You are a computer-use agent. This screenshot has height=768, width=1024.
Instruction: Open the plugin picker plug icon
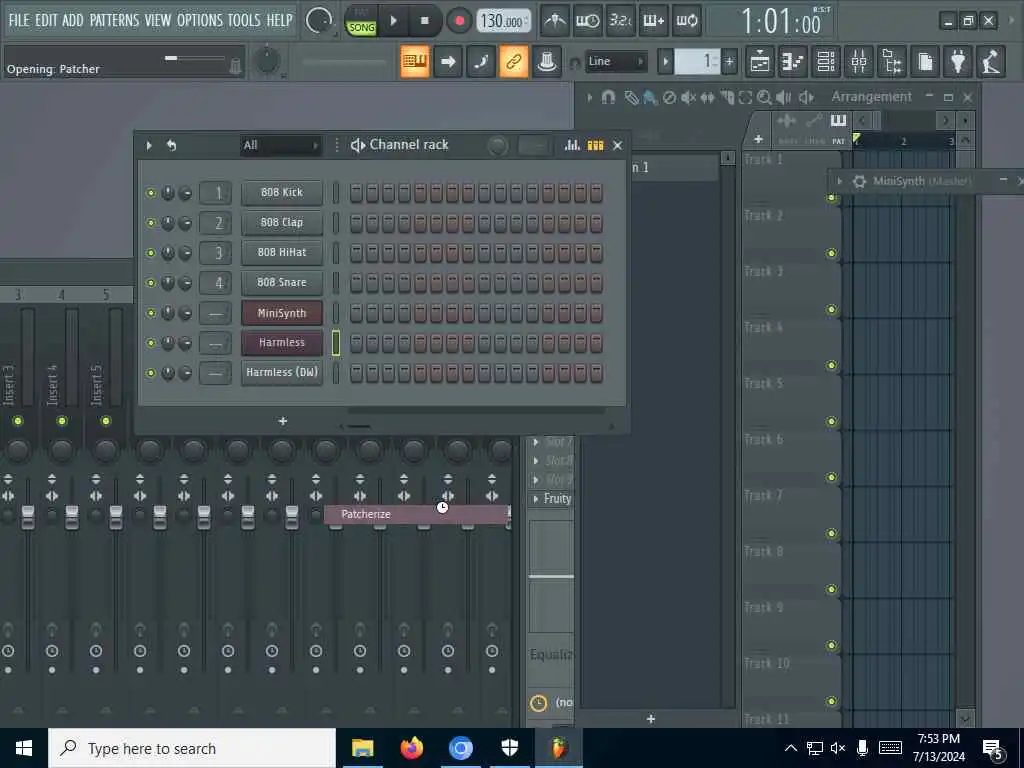click(x=958, y=61)
